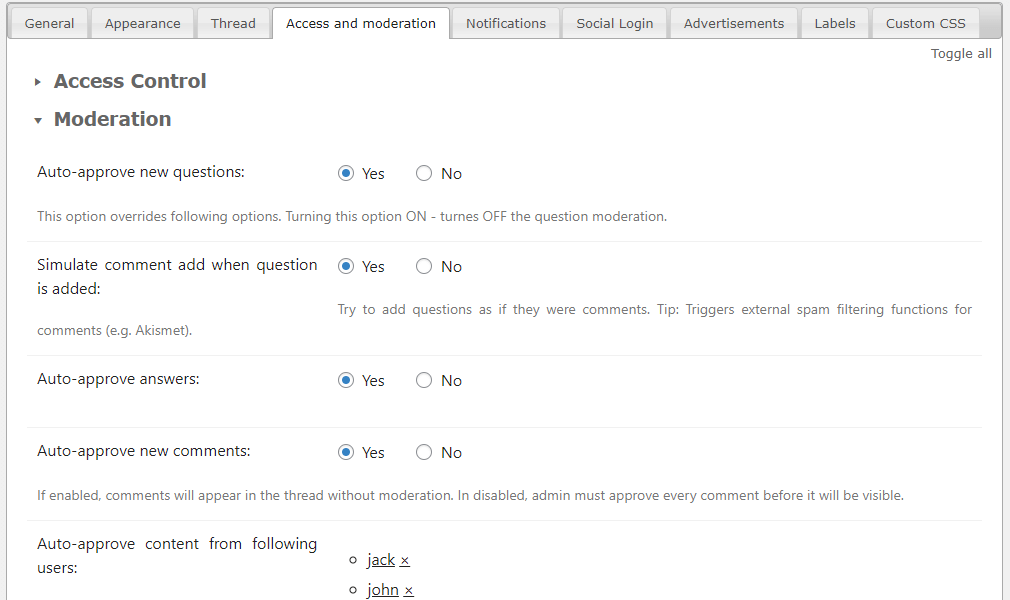The width and height of the screenshot is (1010, 600).
Task: Click Toggle all sections link
Action: pos(961,53)
